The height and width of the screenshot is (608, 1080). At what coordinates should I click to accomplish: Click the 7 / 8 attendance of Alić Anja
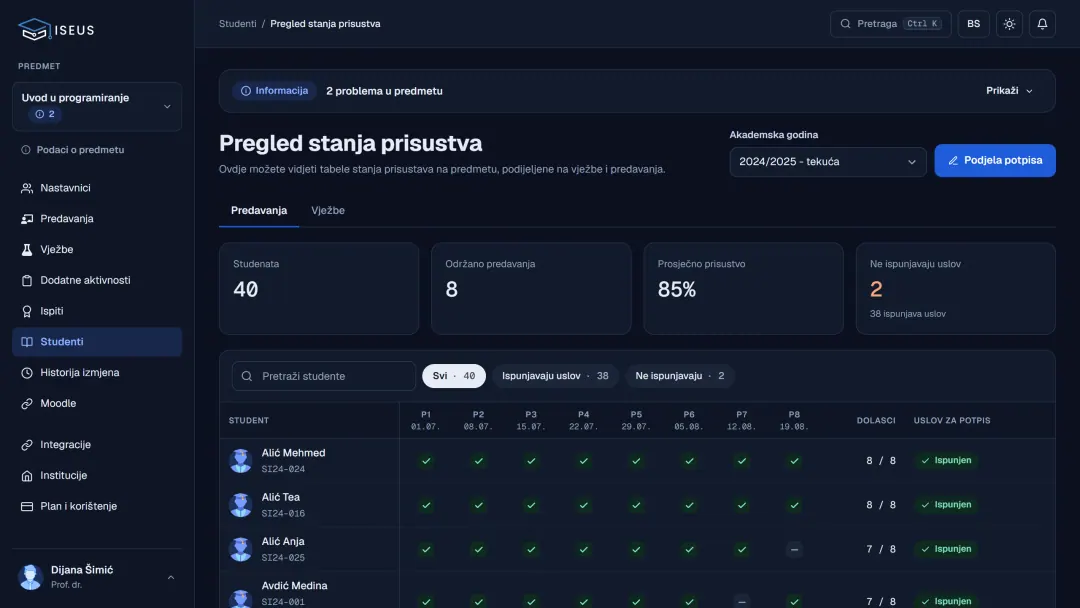coord(881,549)
